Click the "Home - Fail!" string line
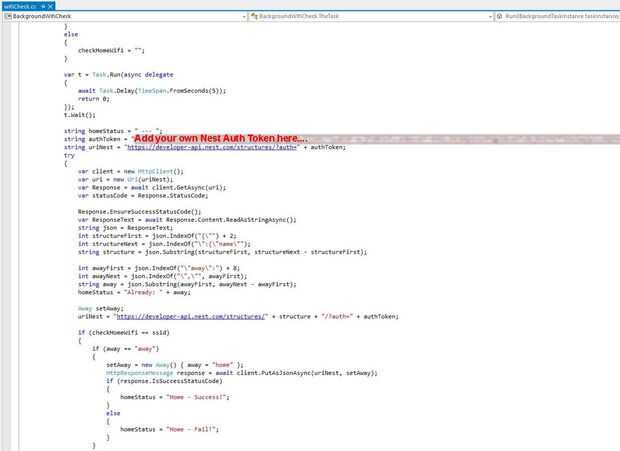The width and height of the screenshot is (620, 451). coord(170,429)
